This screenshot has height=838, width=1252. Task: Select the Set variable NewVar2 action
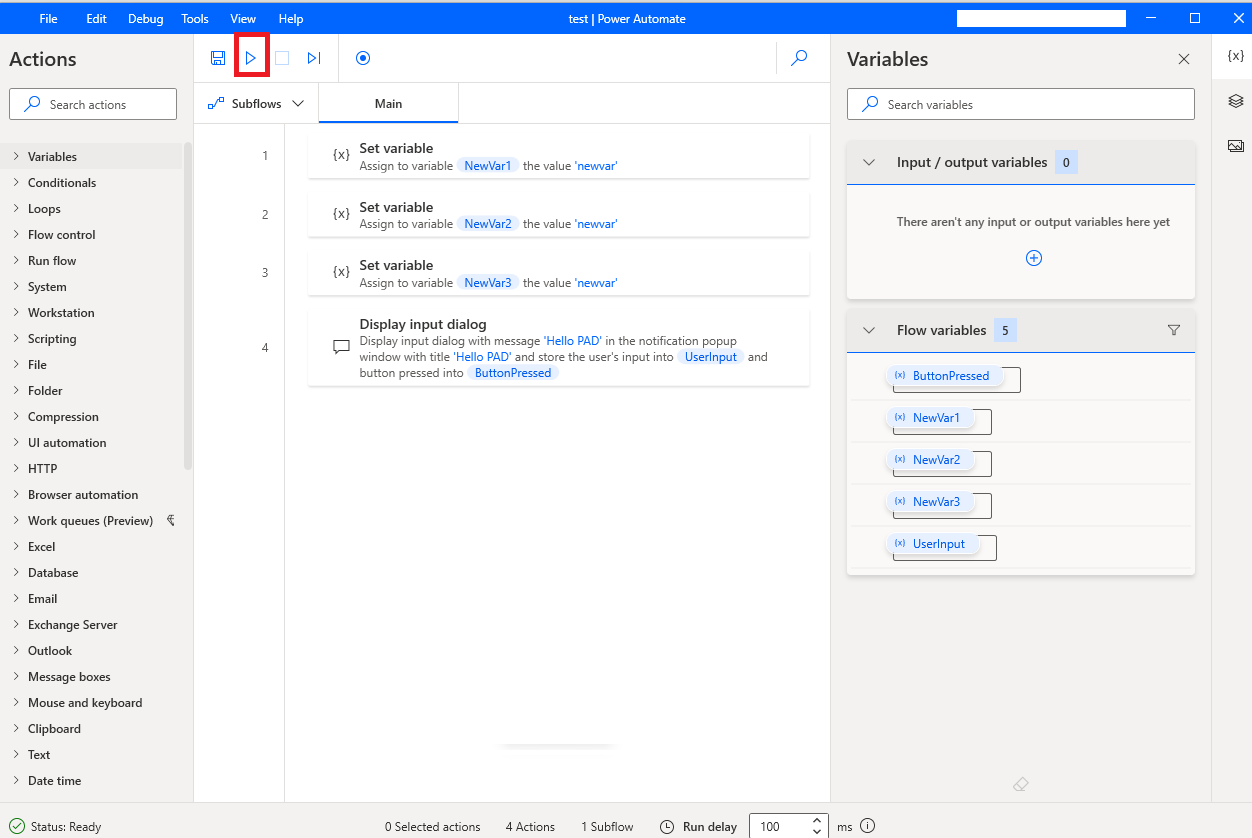click(x=559, y=215)
